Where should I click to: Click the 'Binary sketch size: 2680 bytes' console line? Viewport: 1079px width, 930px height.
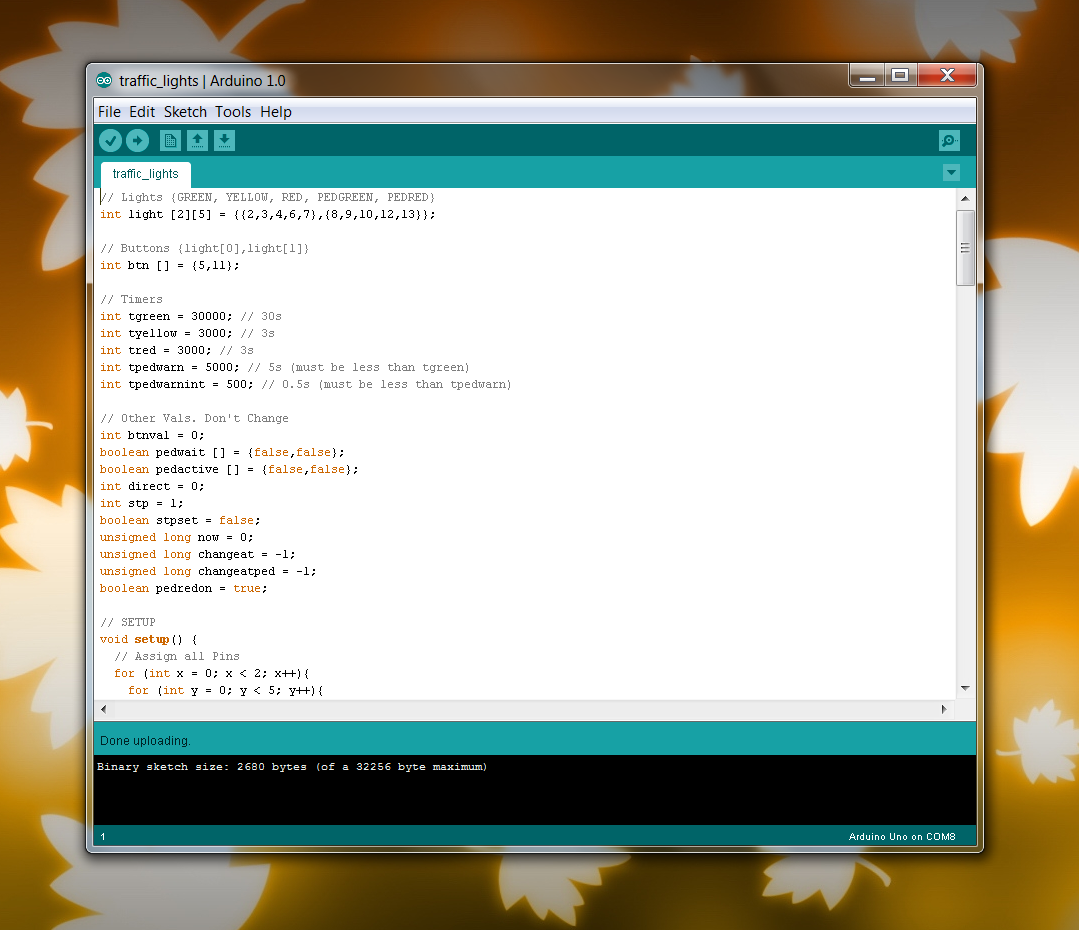click(292, 767)
